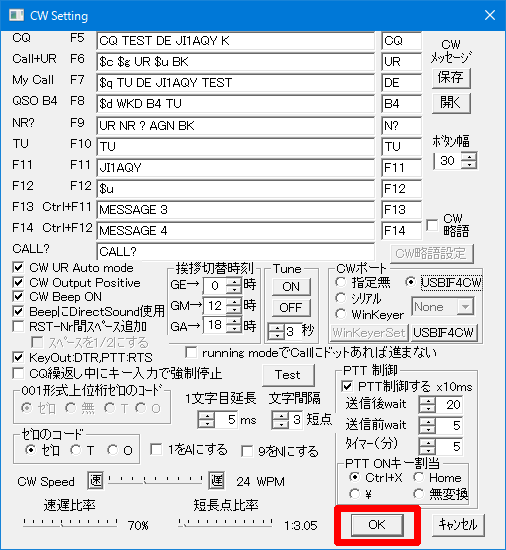Click the F6 Call+UR message field
The height and width of the screenshot is (550, 506).
235,62
